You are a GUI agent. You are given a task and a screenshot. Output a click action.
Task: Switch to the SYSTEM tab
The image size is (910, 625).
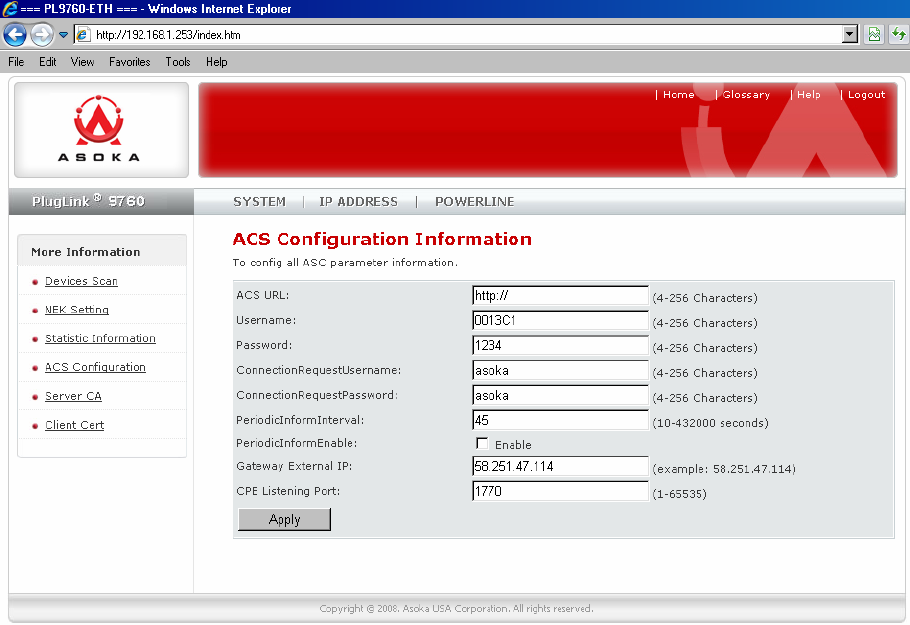pyautogui.click(x=259, y=202)
